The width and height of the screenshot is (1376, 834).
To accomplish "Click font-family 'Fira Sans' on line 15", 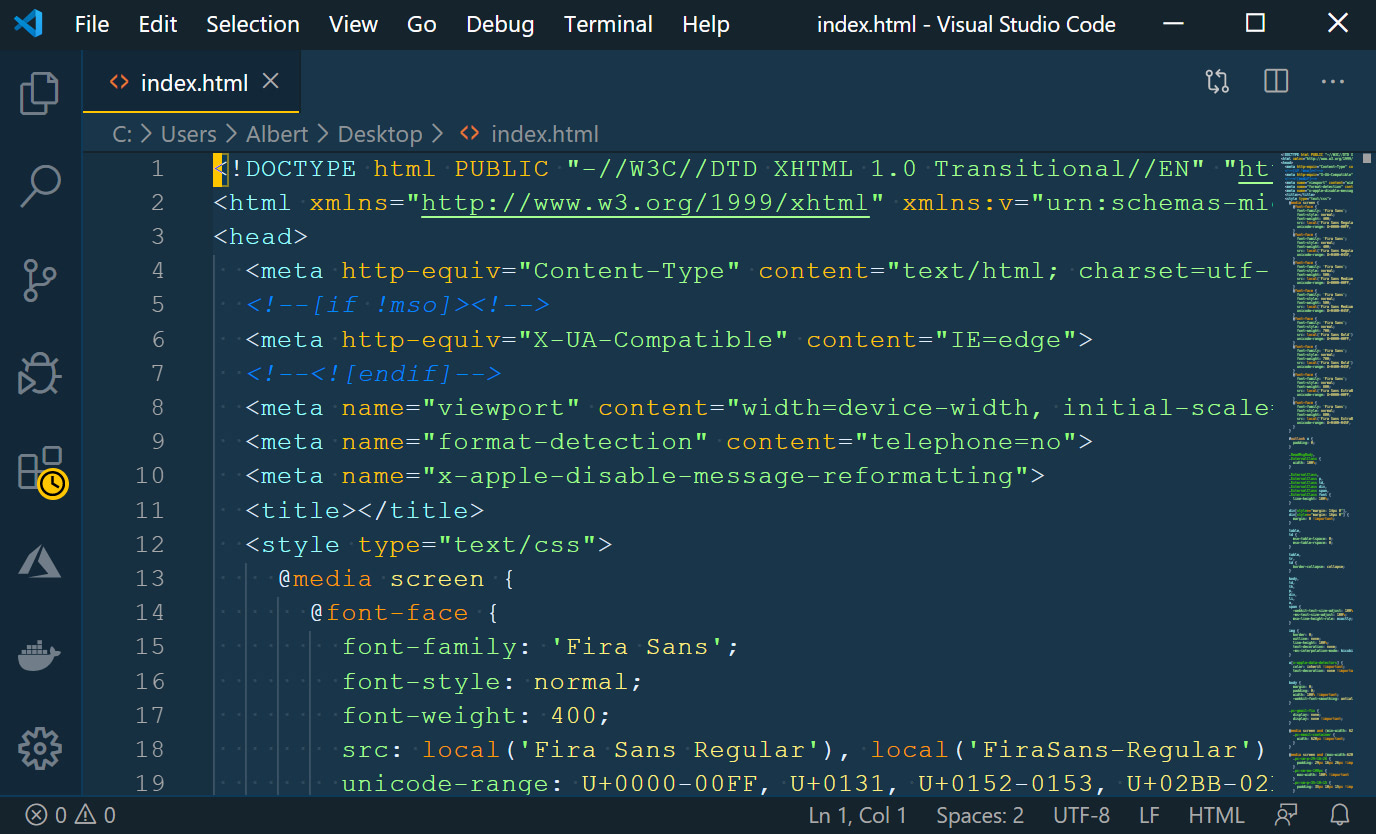I will point(541,647).
